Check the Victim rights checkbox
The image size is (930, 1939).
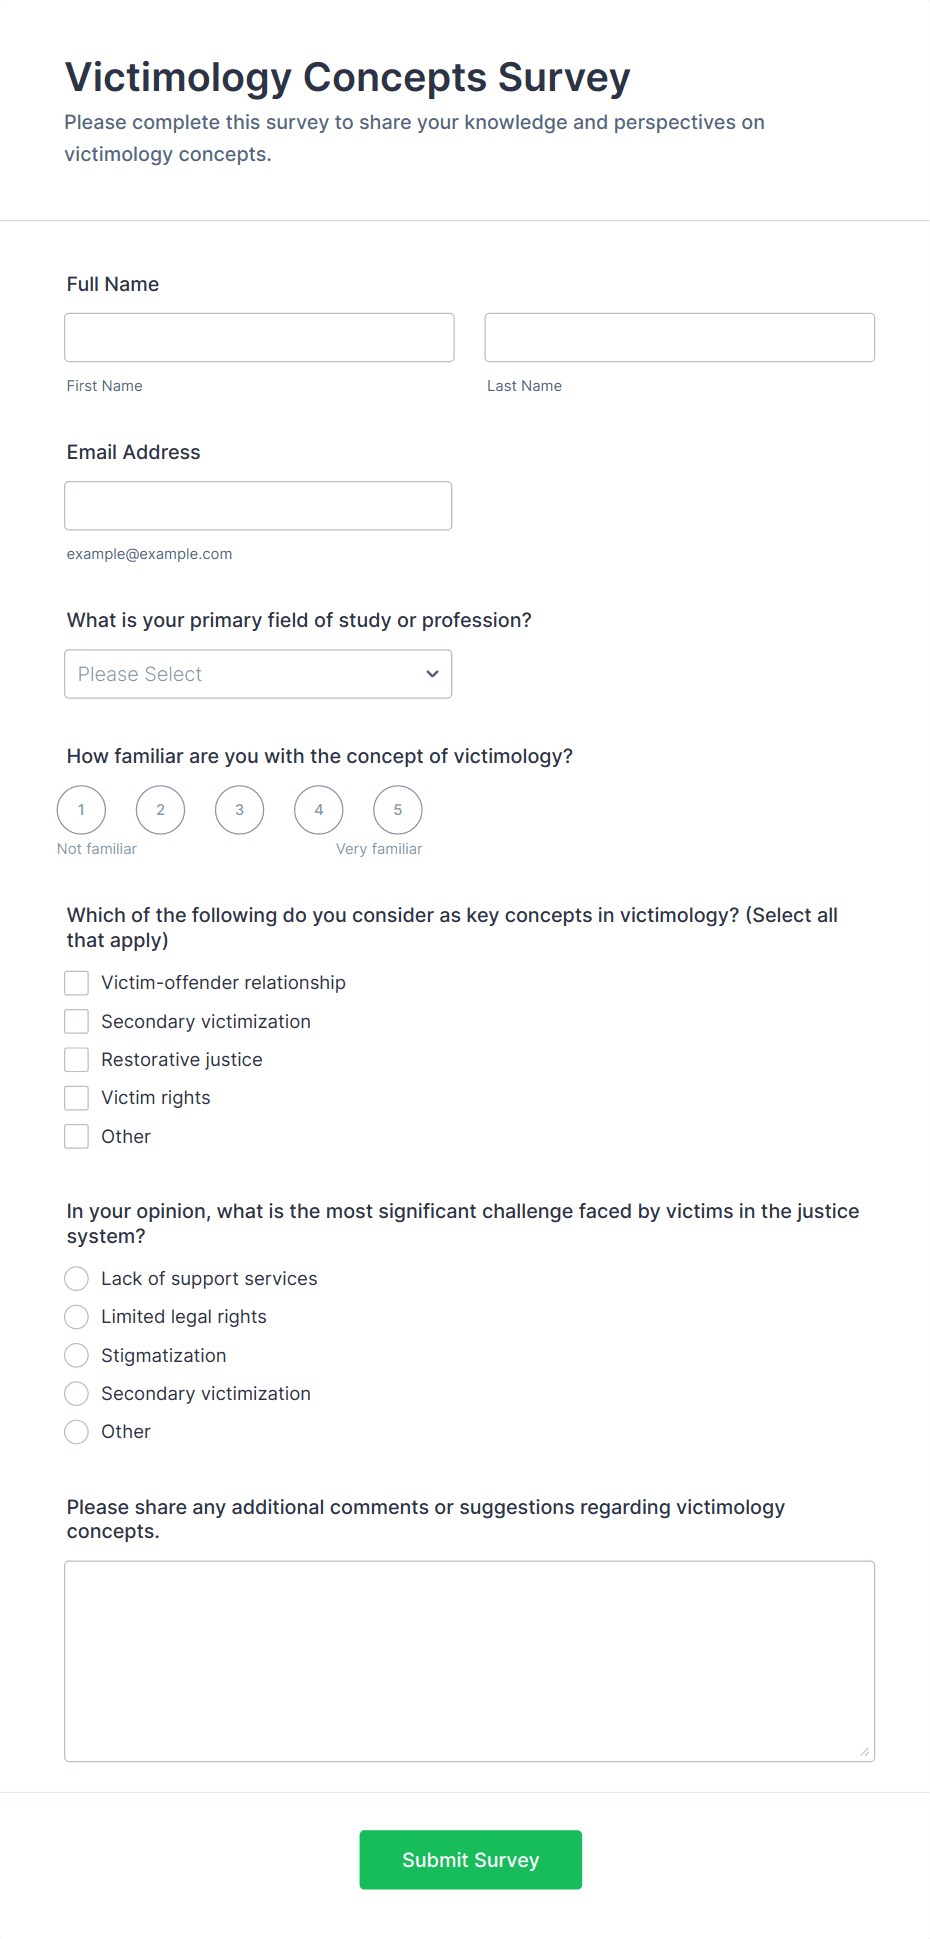point(76,1097)
